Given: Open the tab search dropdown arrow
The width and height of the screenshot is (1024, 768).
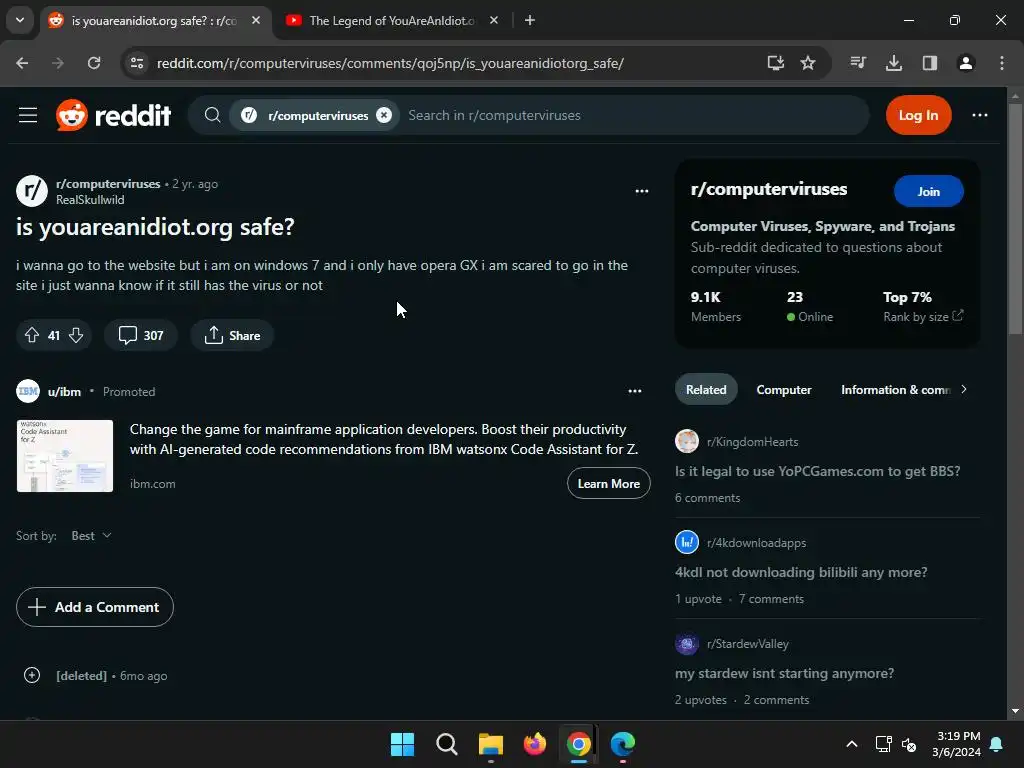Looking at the screenshot, I should click(x=20, y=21).
